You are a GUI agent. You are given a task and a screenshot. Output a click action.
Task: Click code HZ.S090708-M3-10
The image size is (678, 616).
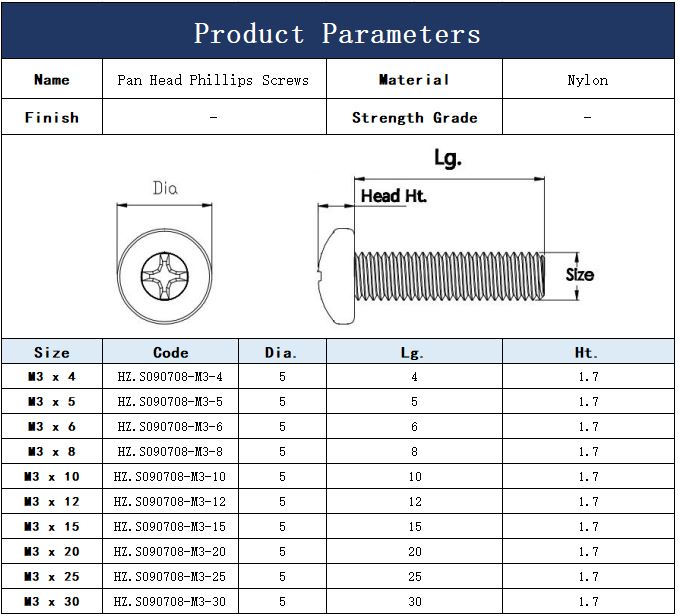pyautogui.click(x=170, y=477)
